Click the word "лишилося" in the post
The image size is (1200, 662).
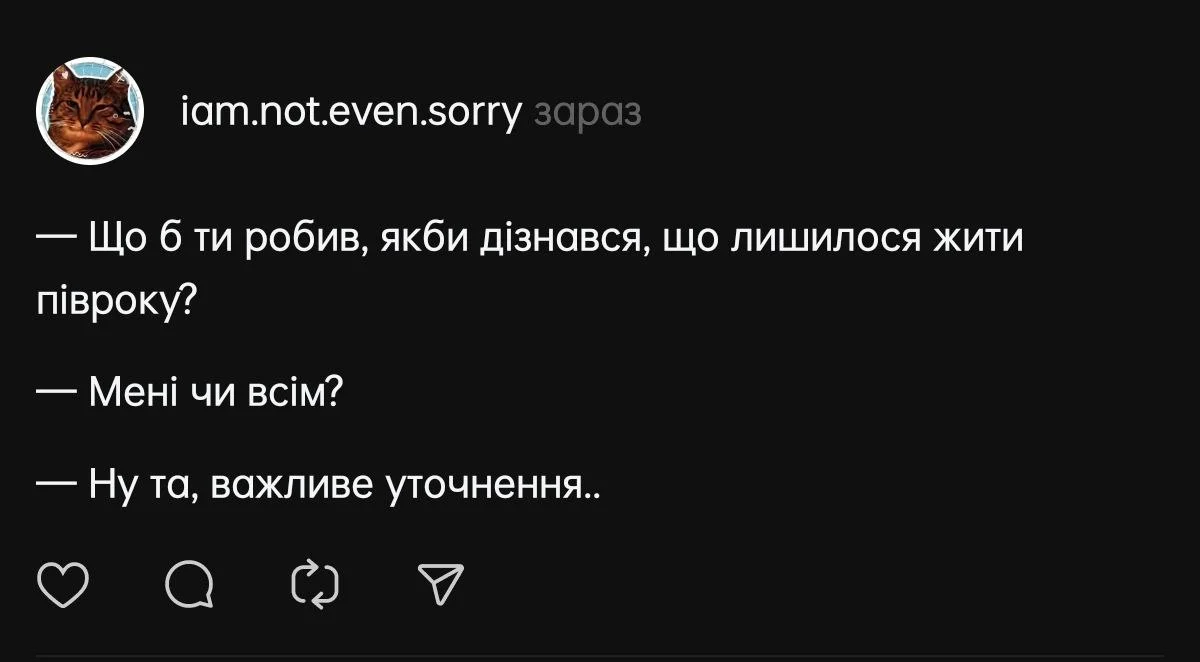coord(822,242)
